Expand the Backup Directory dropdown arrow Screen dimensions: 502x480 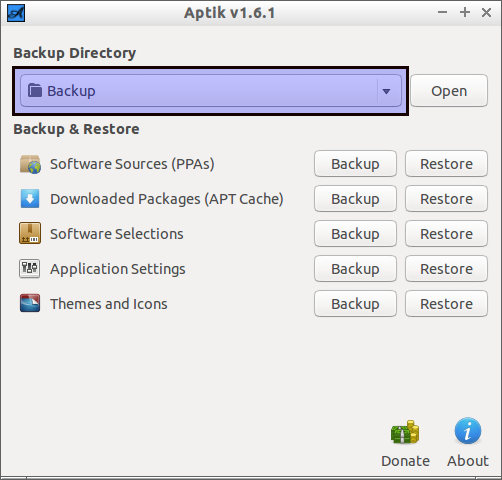click(x=386, y=91)
